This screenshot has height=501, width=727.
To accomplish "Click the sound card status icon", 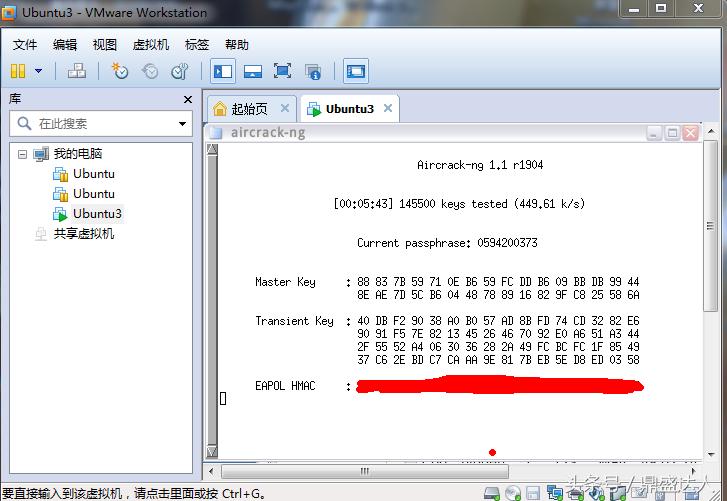I will (x=596, y=493).
